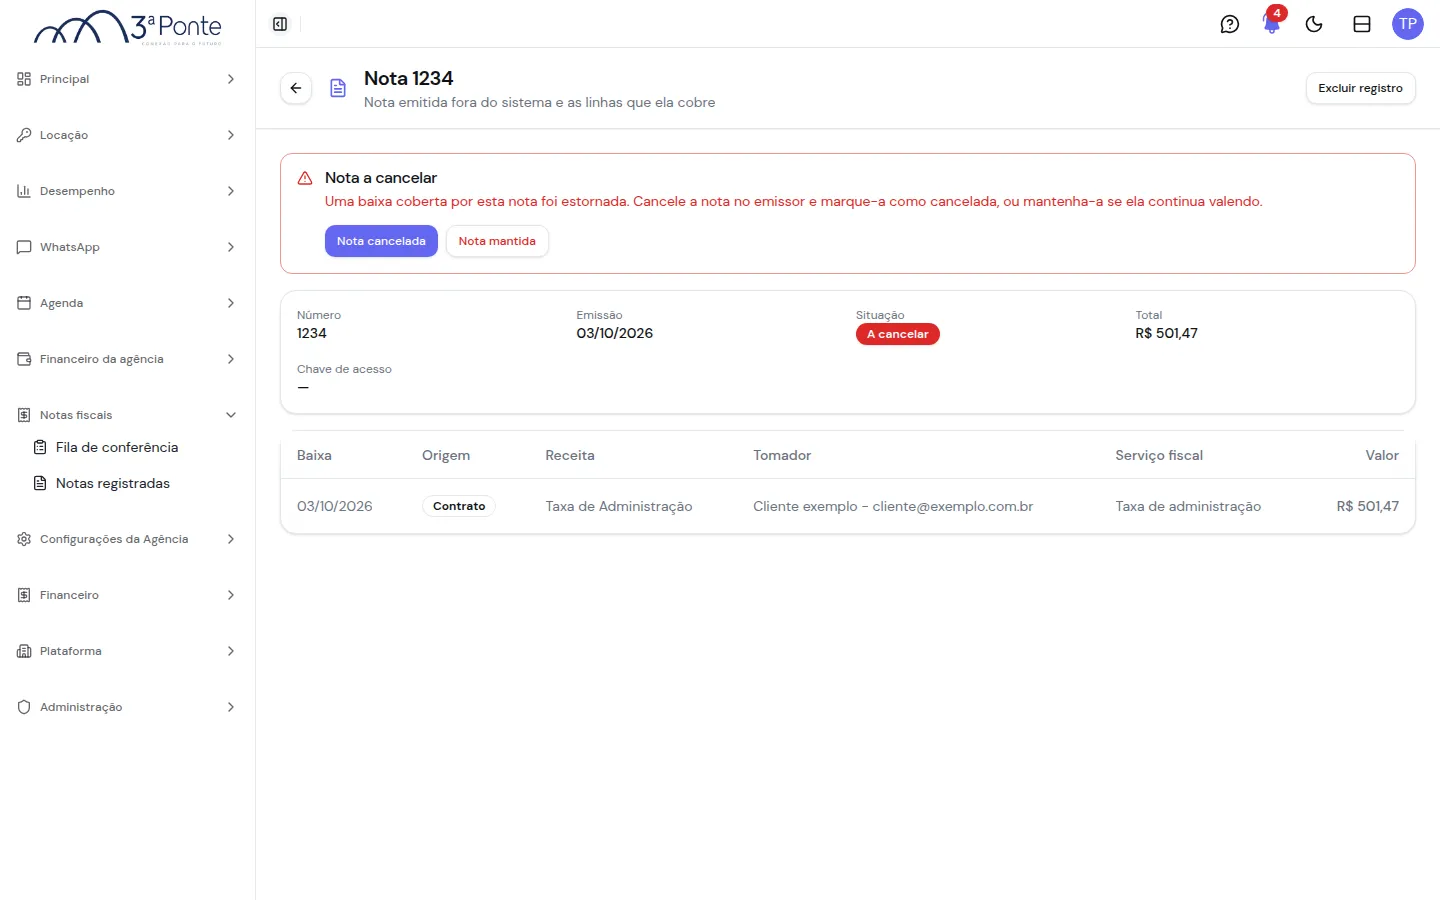Expand the Configurações da Agência chevron
This screenshot has width=1440, height=900.
point(231,539)
